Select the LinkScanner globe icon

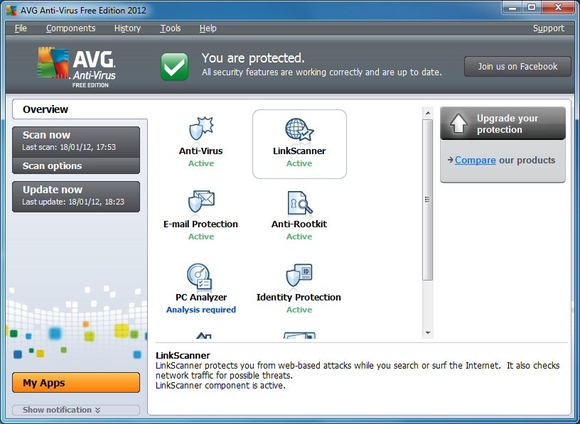299,129
